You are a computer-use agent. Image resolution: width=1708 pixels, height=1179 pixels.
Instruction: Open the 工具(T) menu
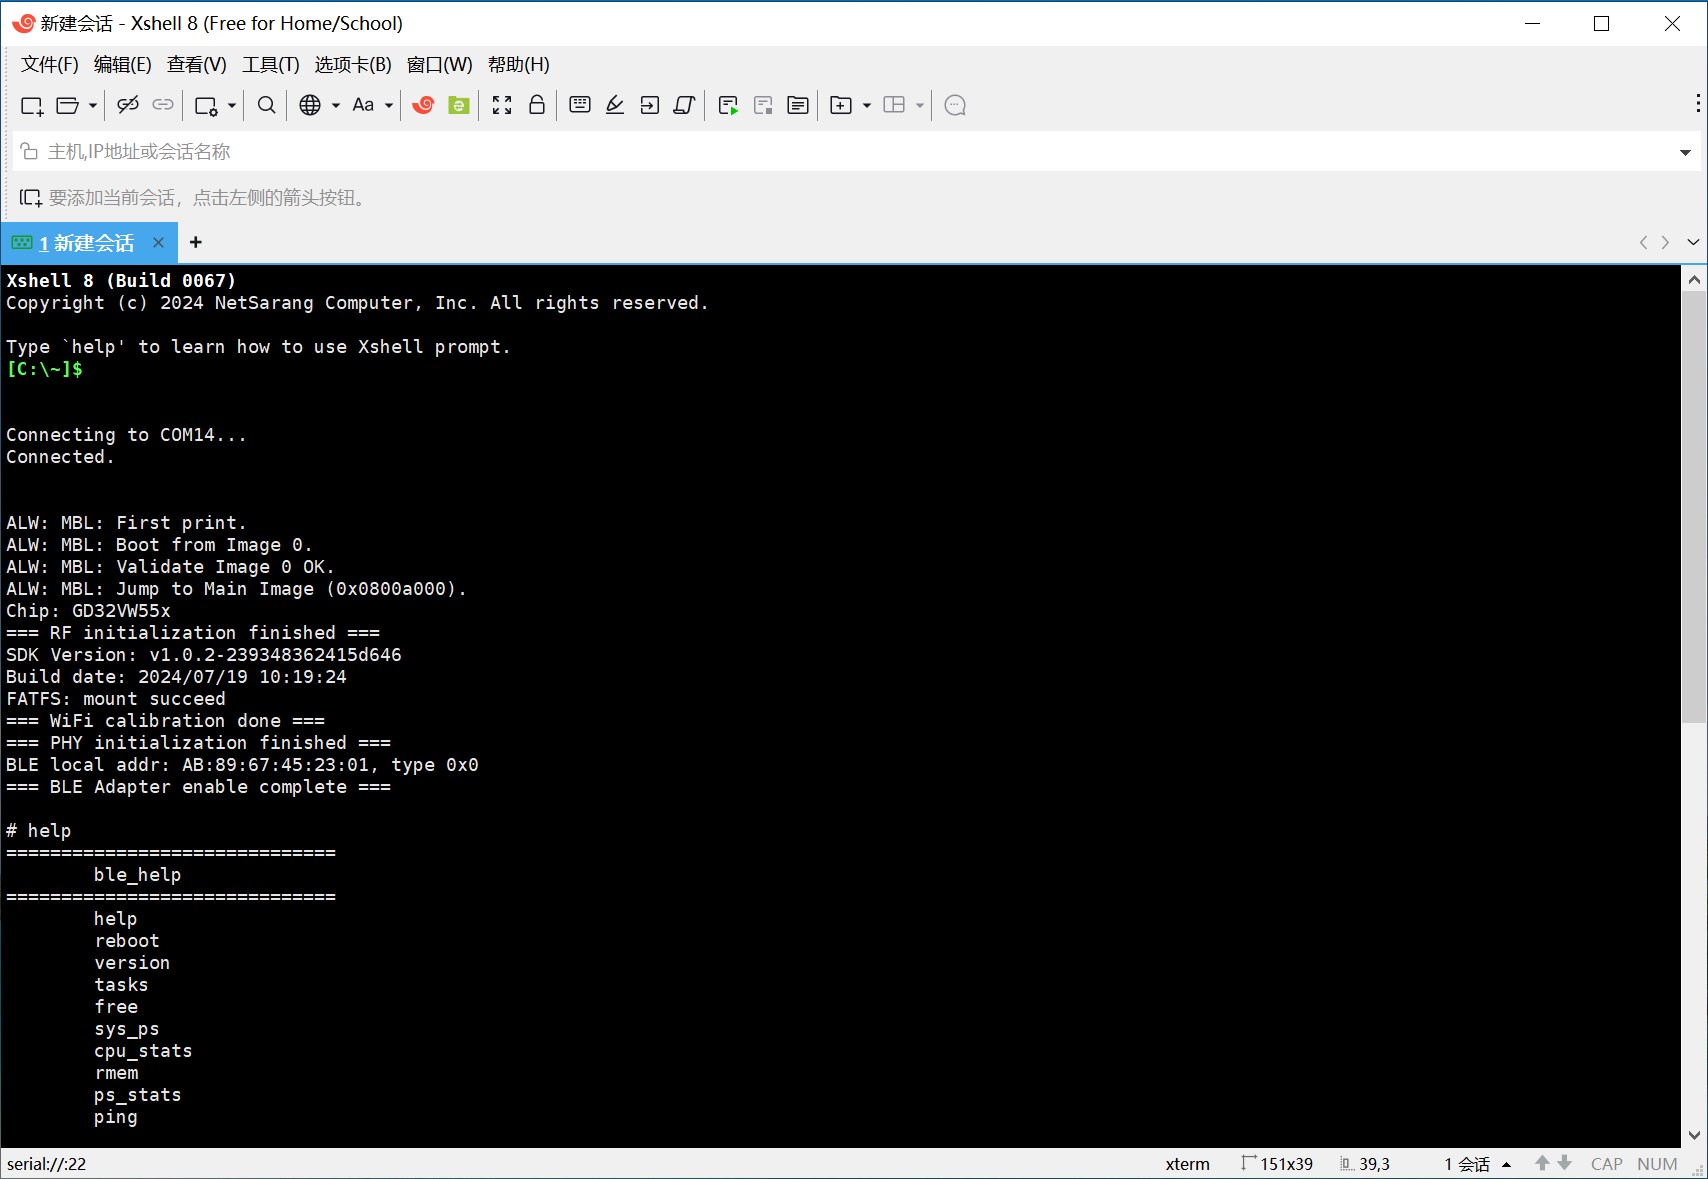270,65
